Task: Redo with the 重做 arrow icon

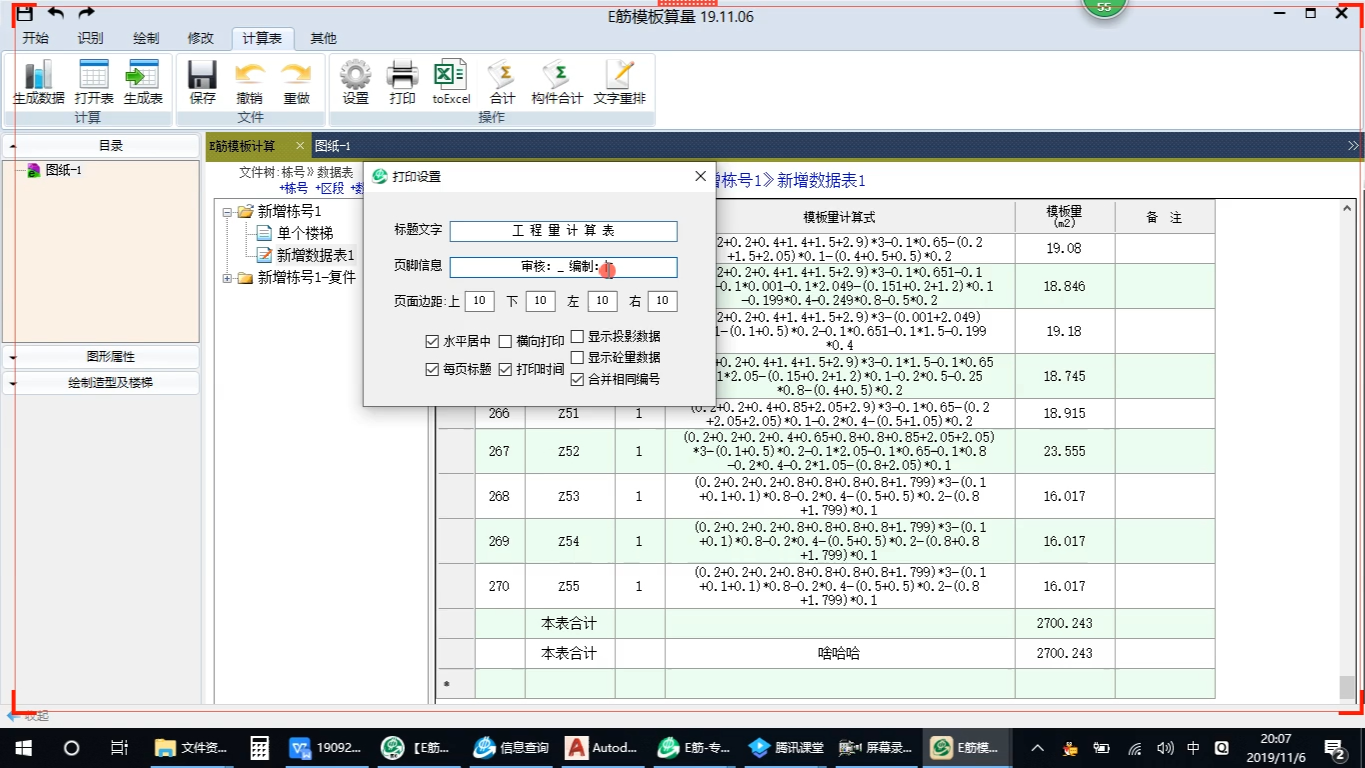Action: pyautogui.click(x=296, y=82)
